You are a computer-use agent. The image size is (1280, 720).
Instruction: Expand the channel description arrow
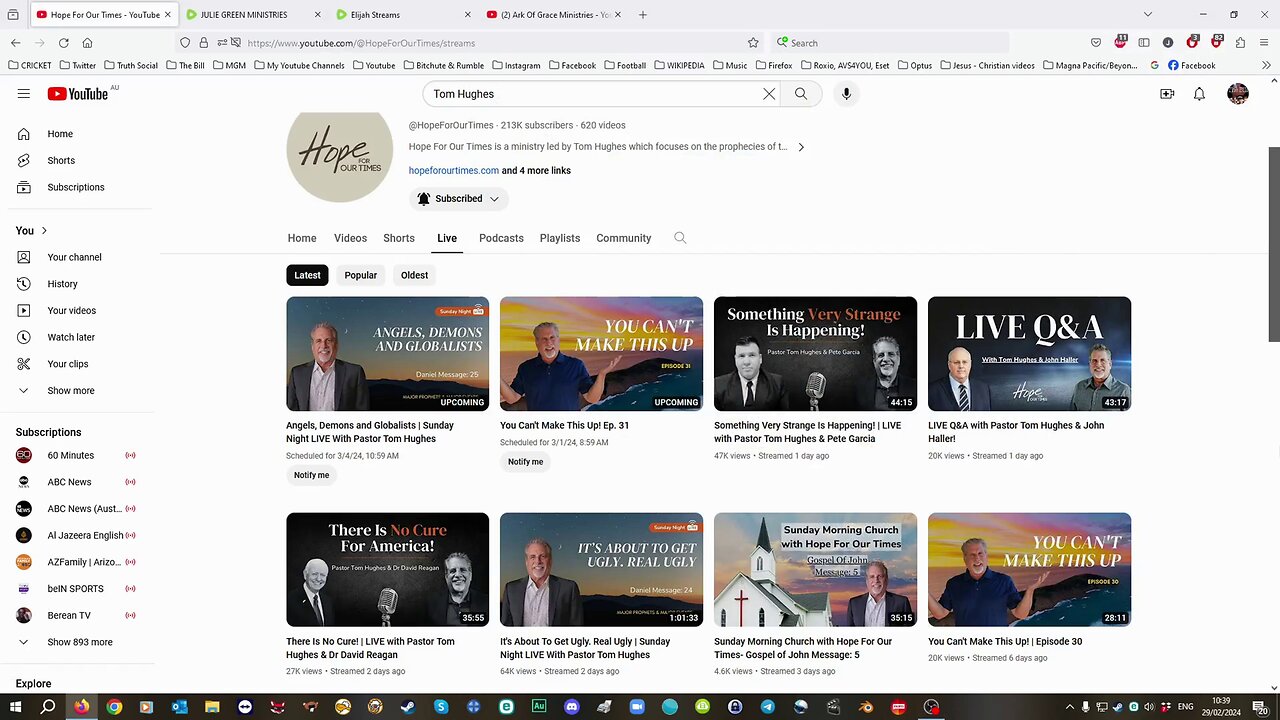click(801, 147)
